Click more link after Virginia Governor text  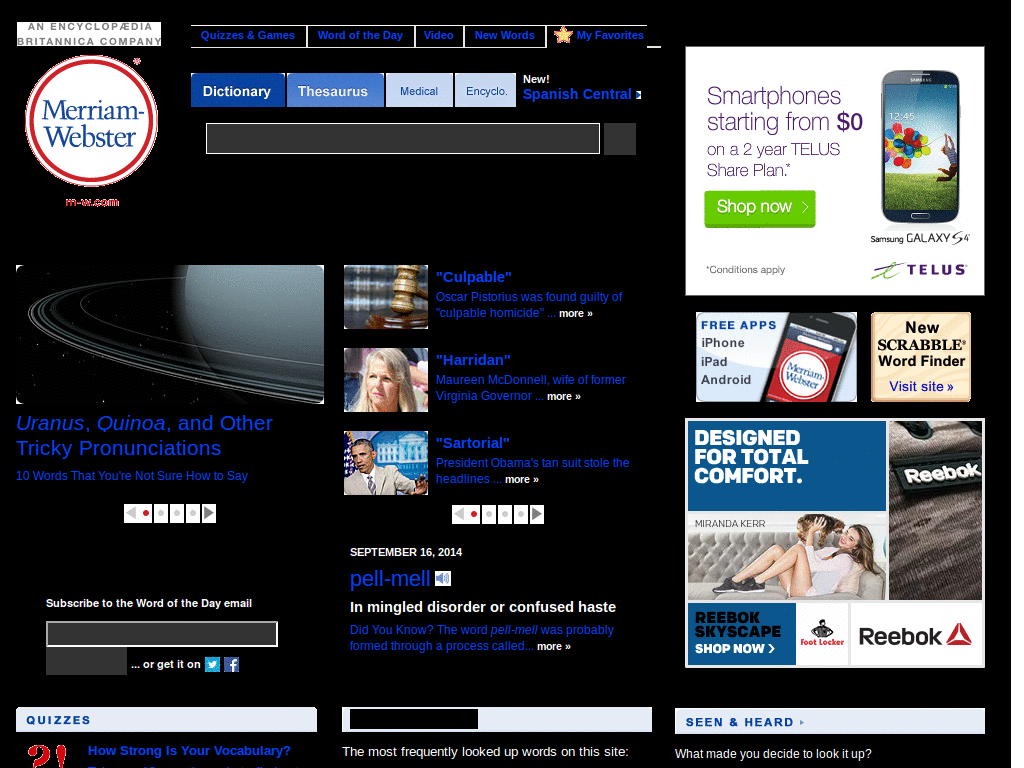click(x=564, y=396)
